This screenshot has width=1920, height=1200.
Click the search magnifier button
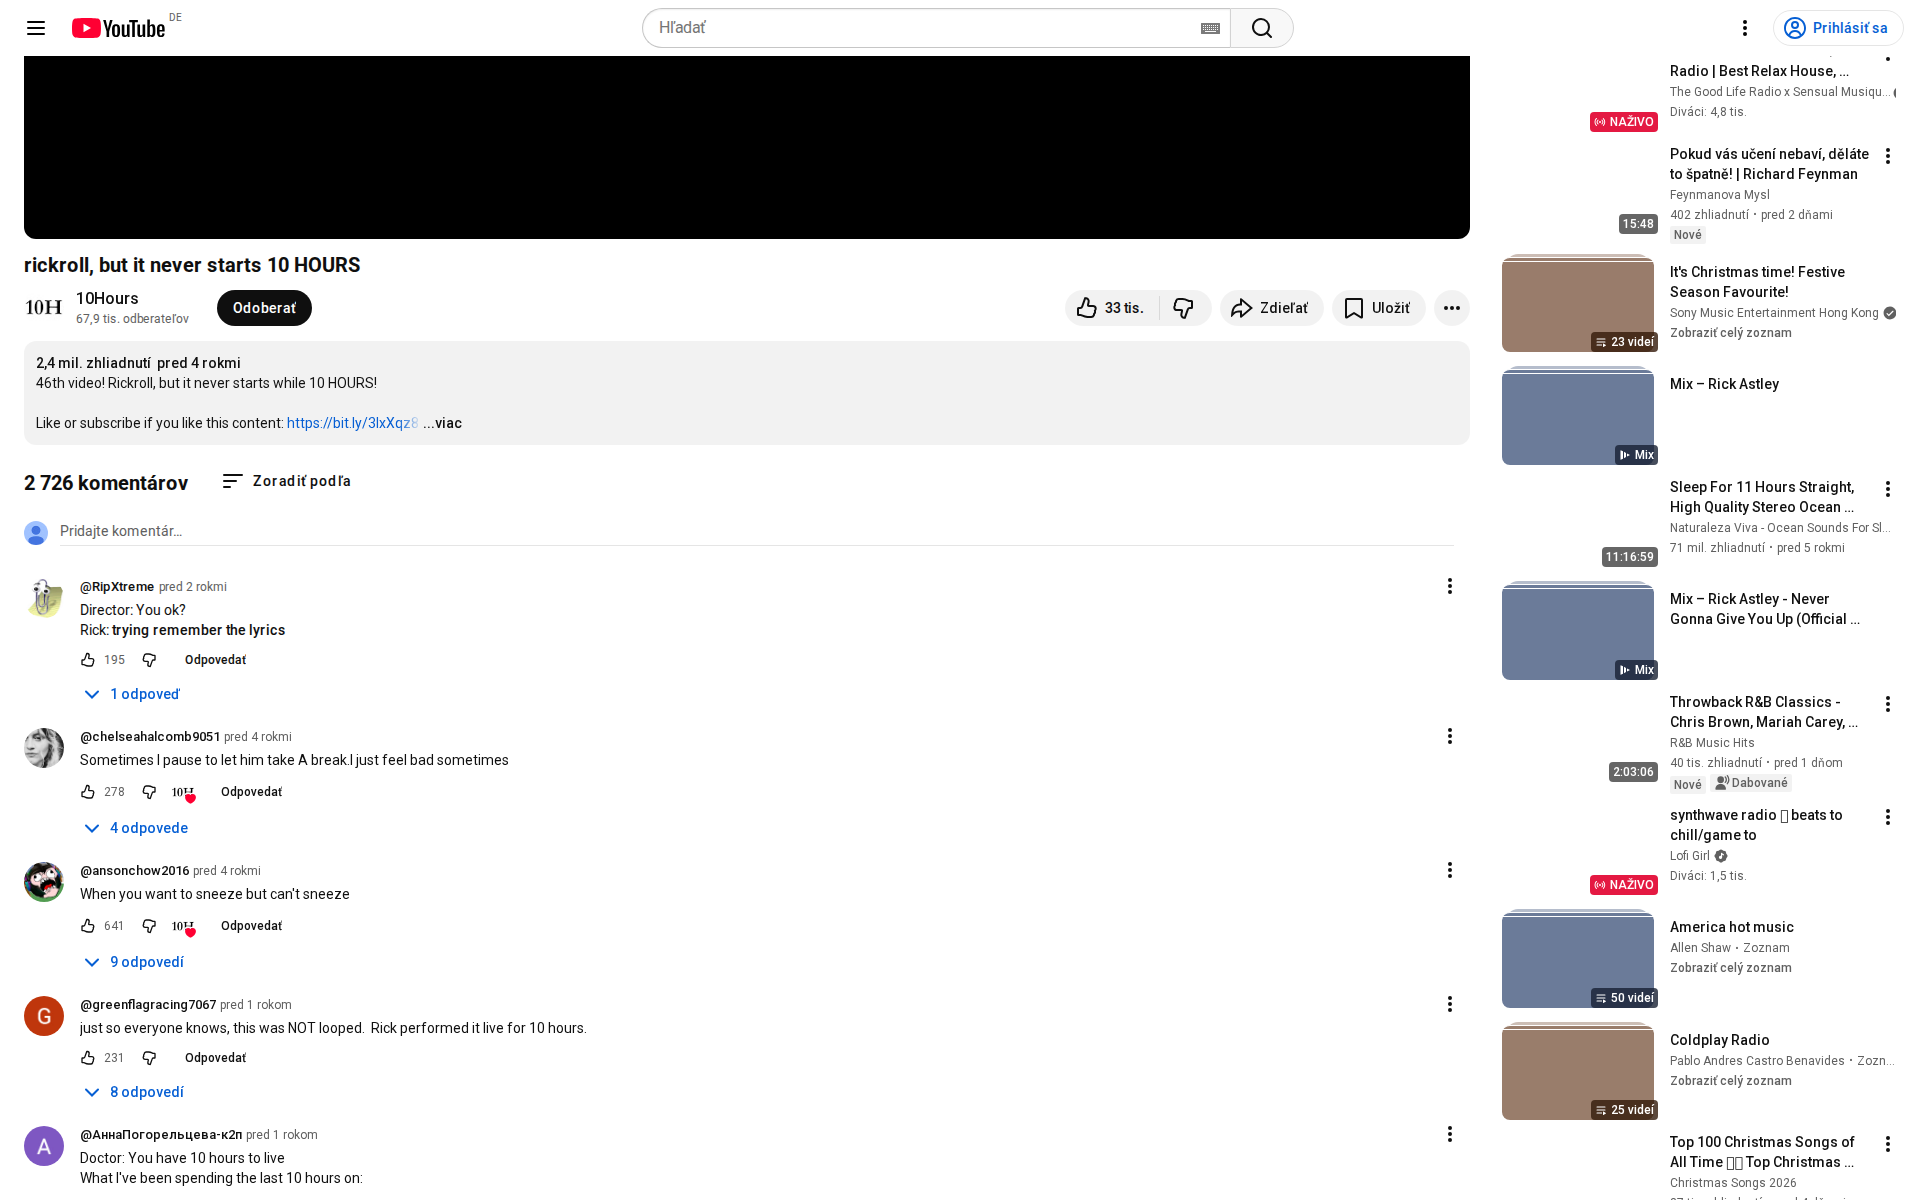pos(1261,28)
